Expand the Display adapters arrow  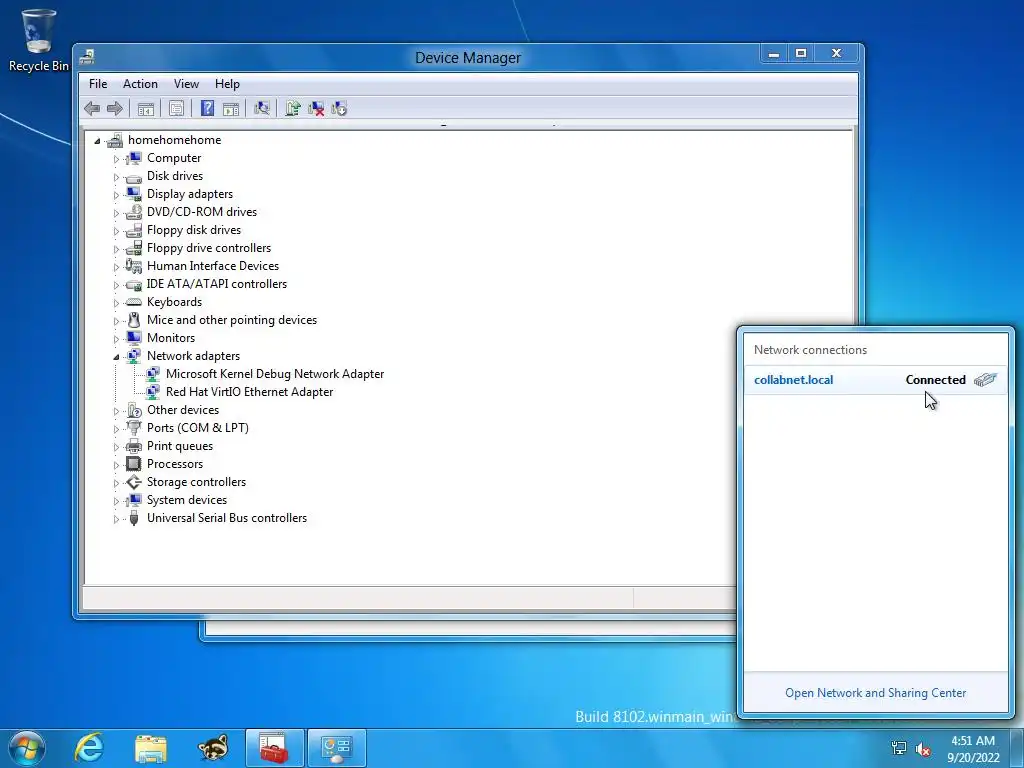click(x=116, y=195)
